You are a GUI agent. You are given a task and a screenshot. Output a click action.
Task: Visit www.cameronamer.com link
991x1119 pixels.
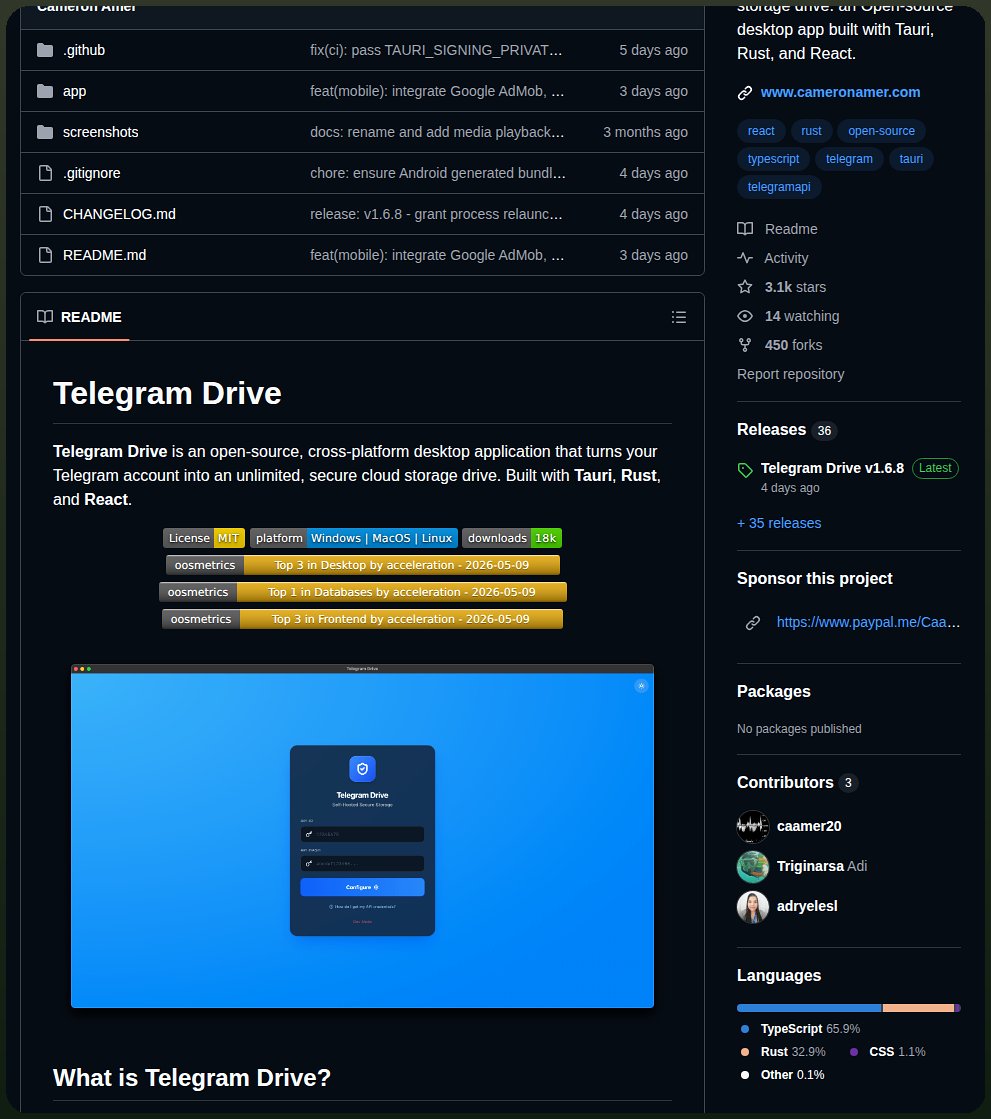click(840, 92)
